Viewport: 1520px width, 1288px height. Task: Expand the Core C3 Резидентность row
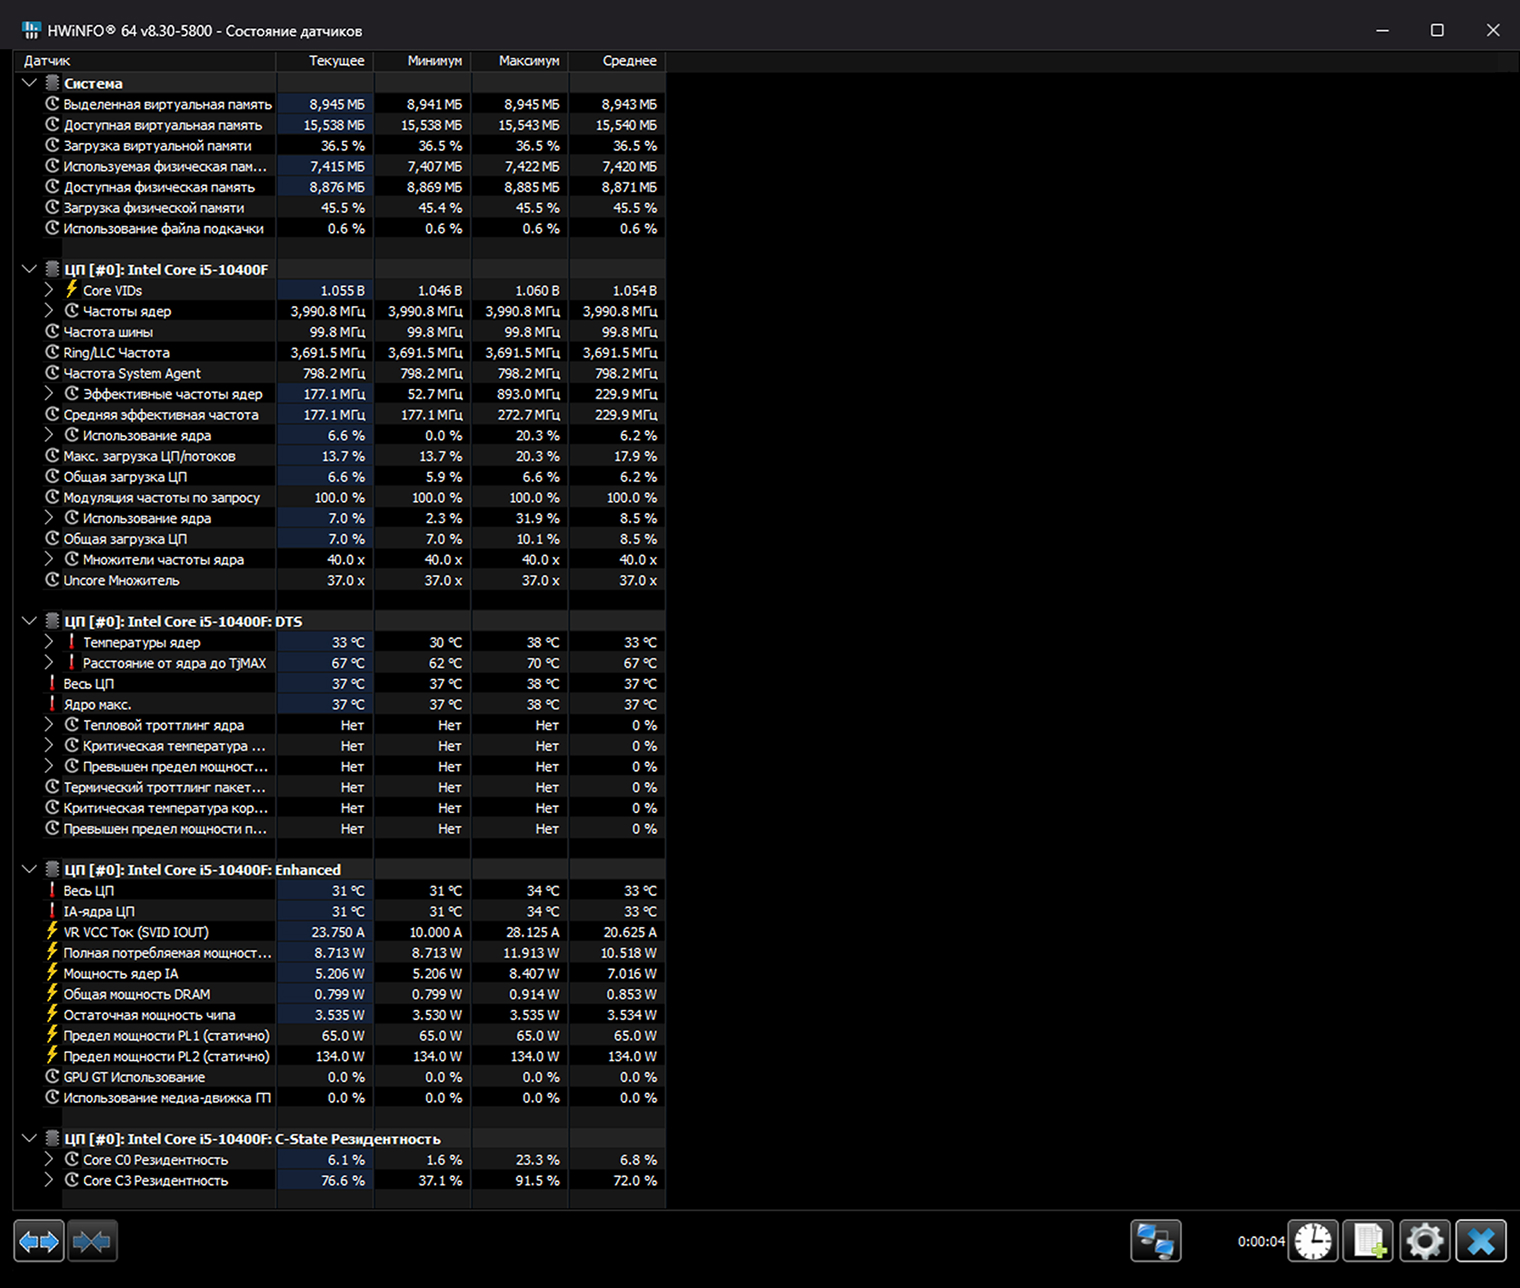(49, 1180)
